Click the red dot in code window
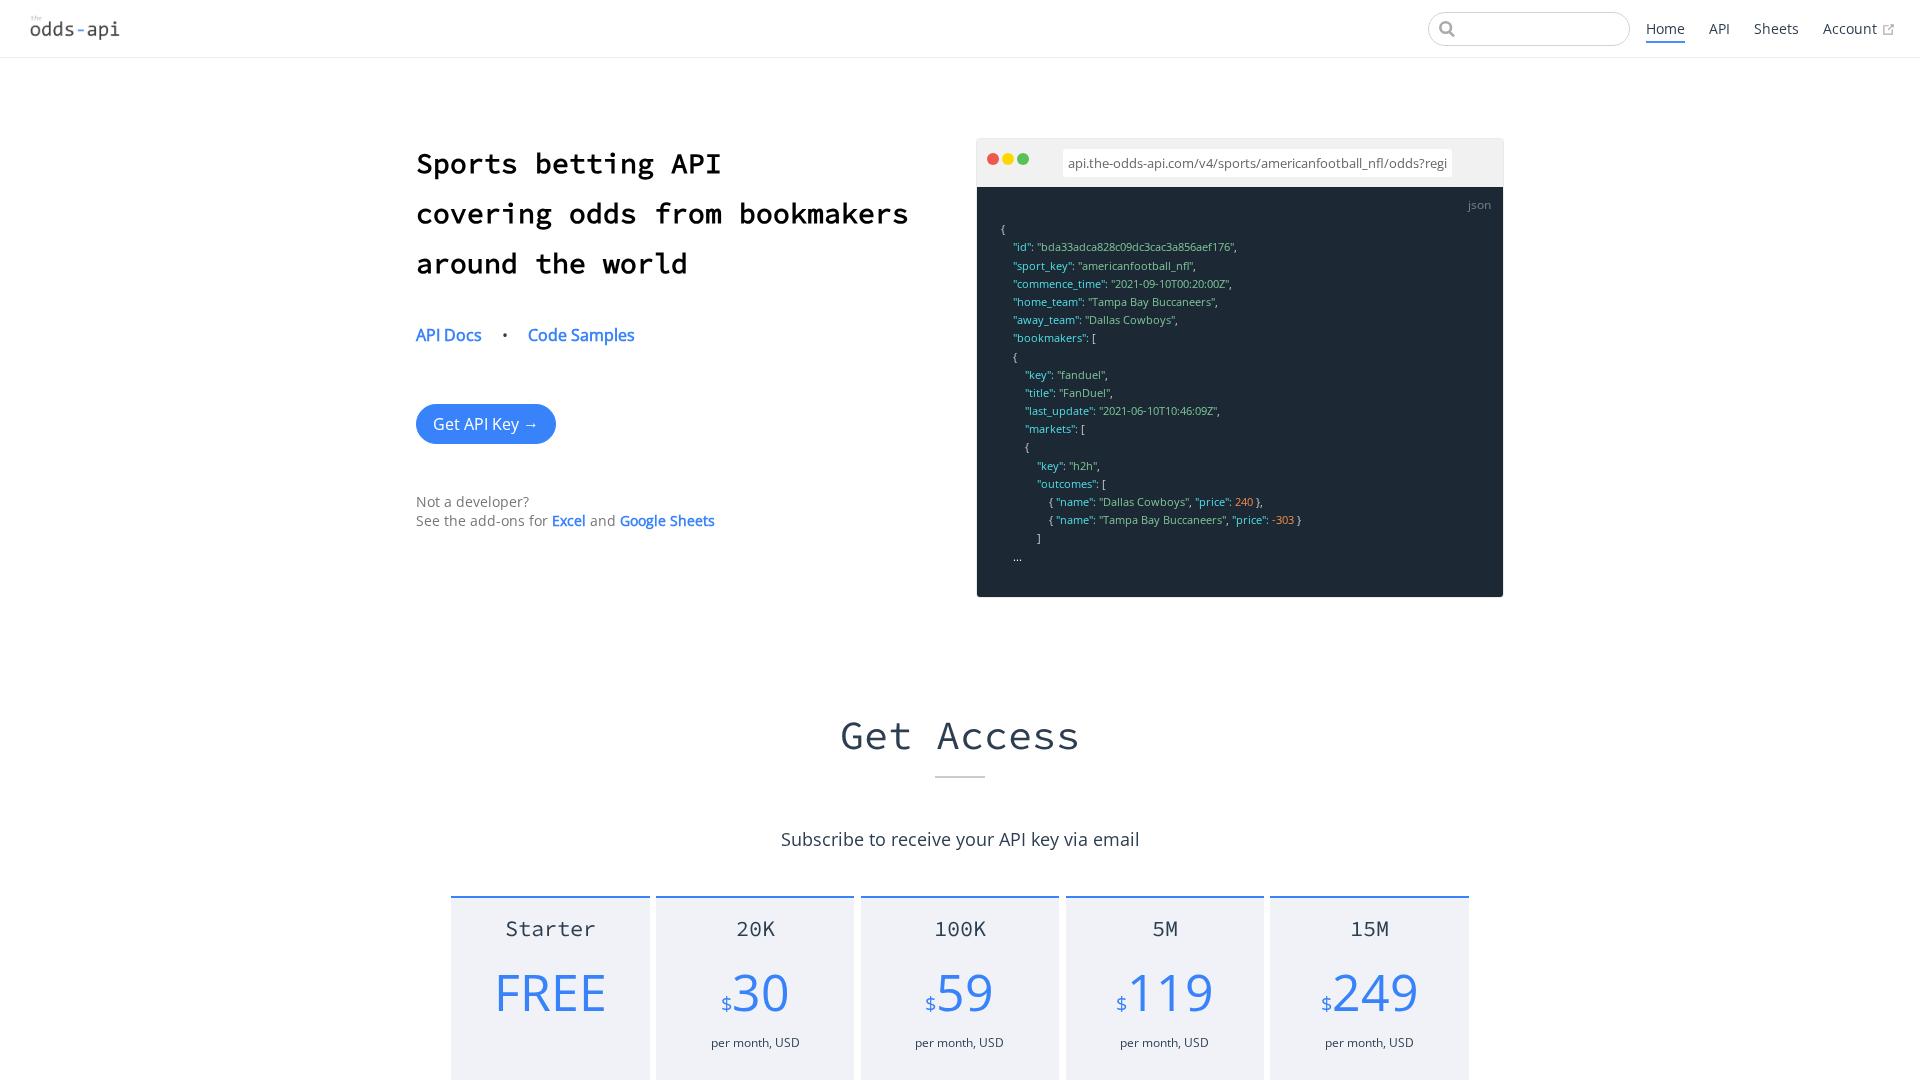The width and height of the screenshot is (1920, 1080). [993, 159]
